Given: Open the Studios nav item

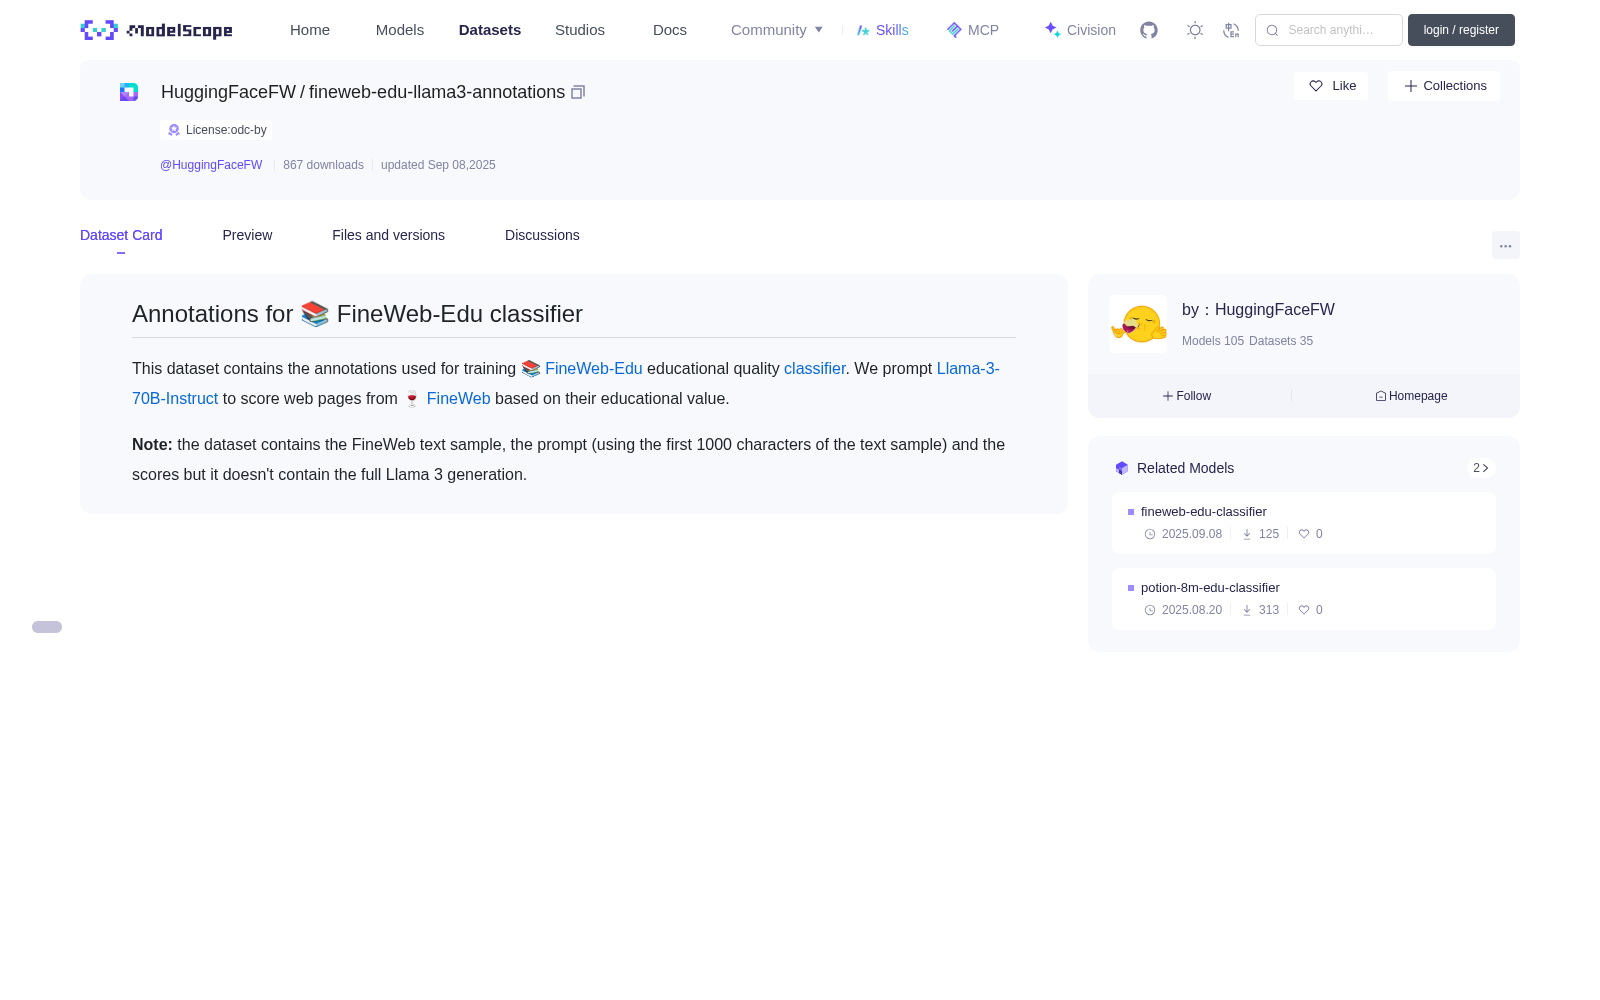Looking at the screenshot, I should [580, 30].
